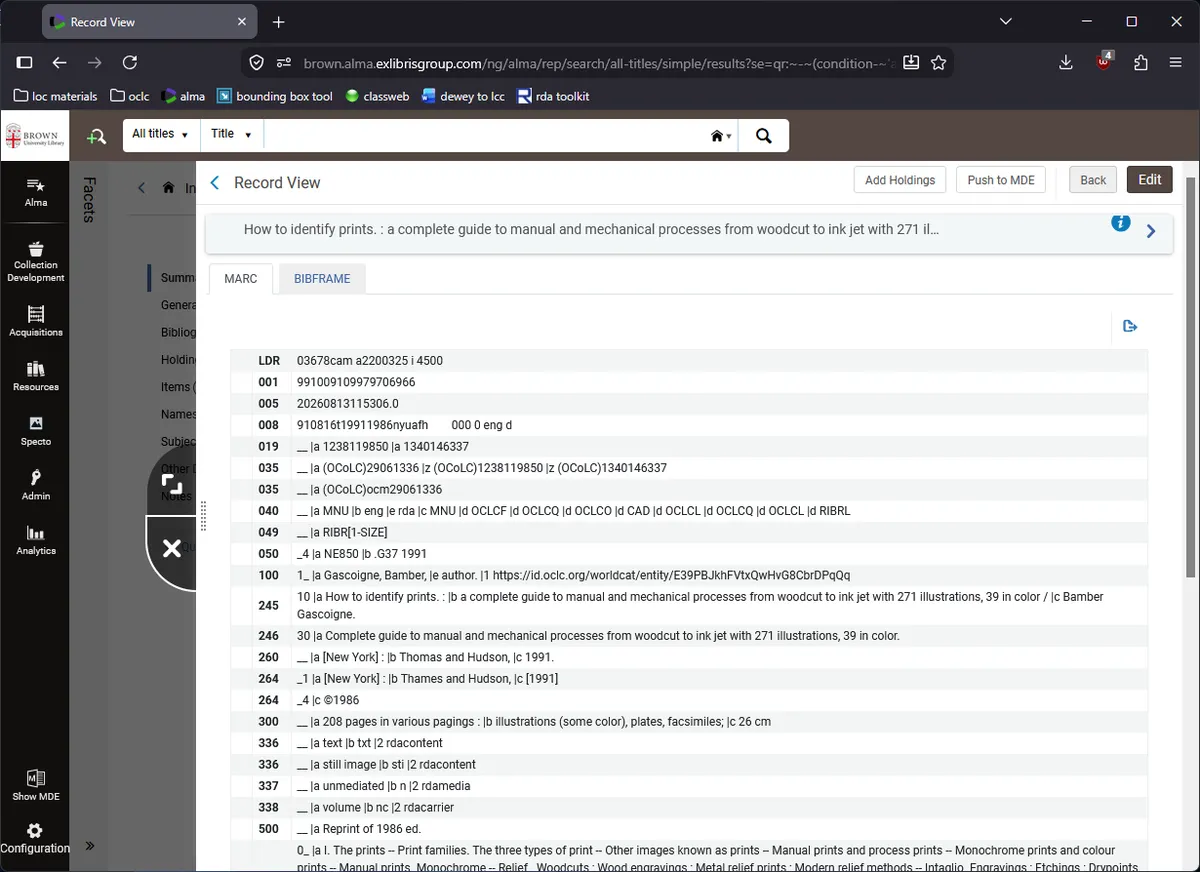Go back in browser history

click(x=59, y=62)
